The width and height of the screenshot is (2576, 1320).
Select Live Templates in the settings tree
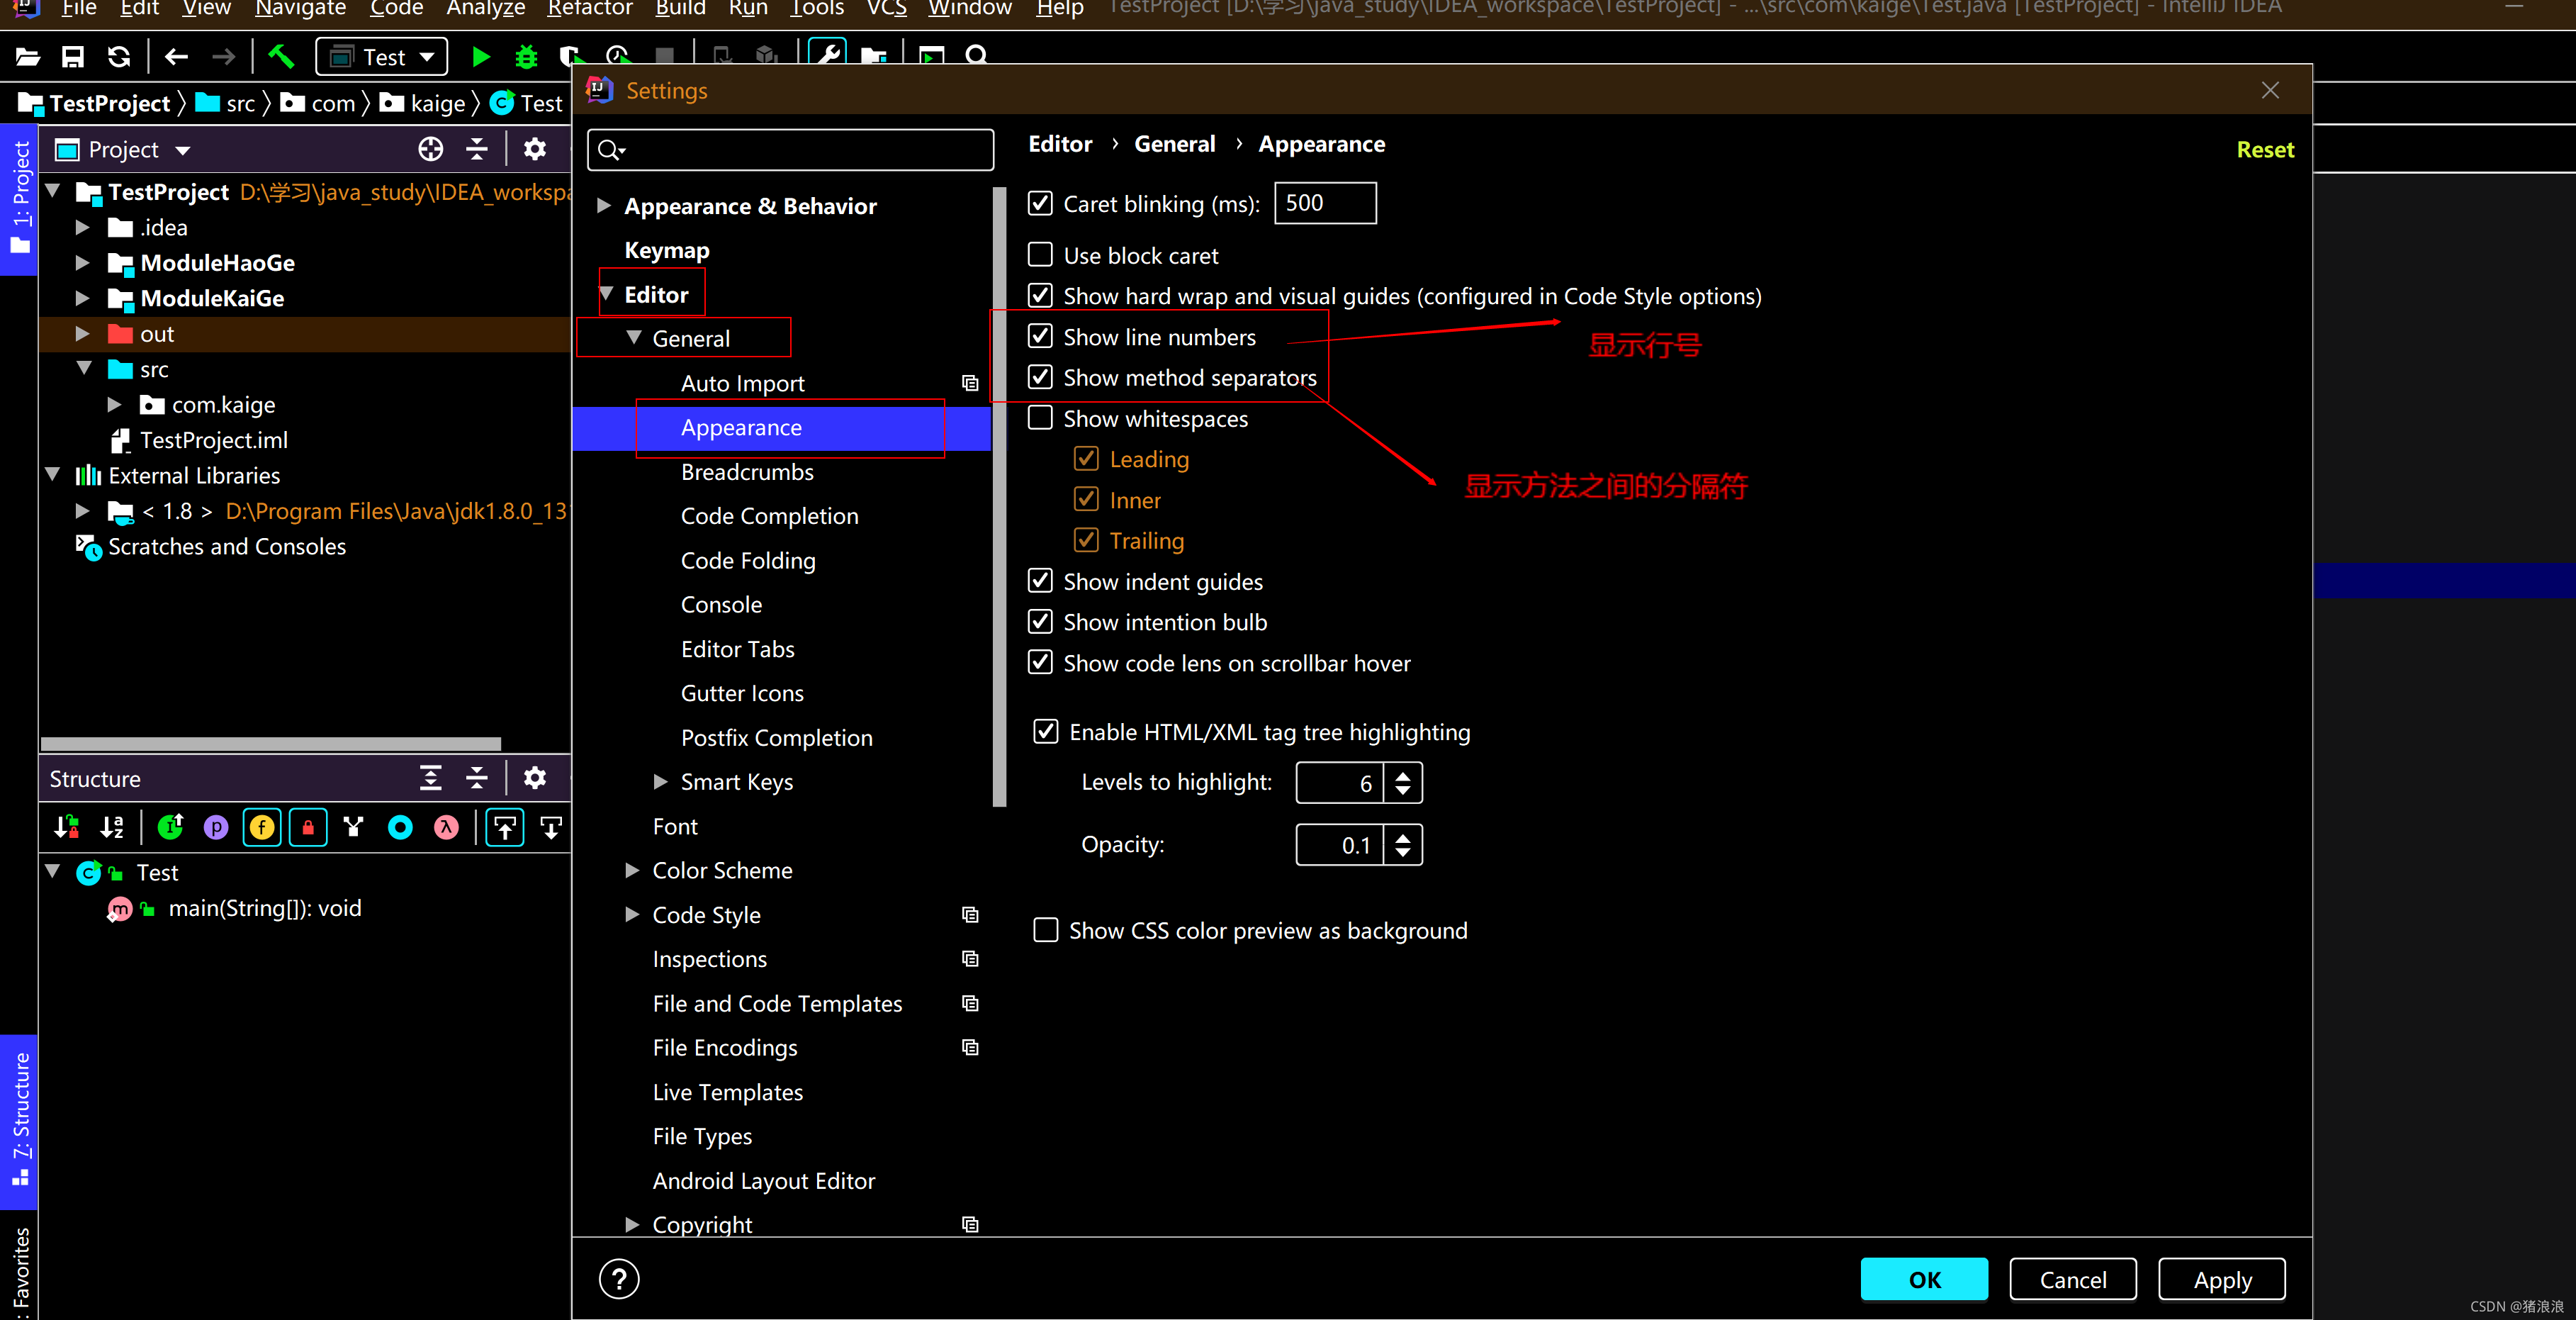click(727, 1092)
